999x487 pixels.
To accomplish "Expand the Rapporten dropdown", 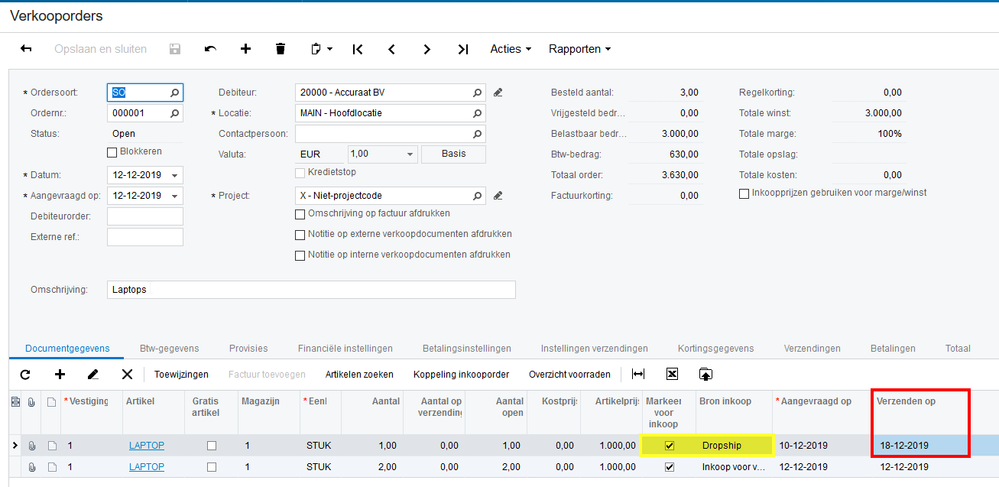I will point(579,49).
